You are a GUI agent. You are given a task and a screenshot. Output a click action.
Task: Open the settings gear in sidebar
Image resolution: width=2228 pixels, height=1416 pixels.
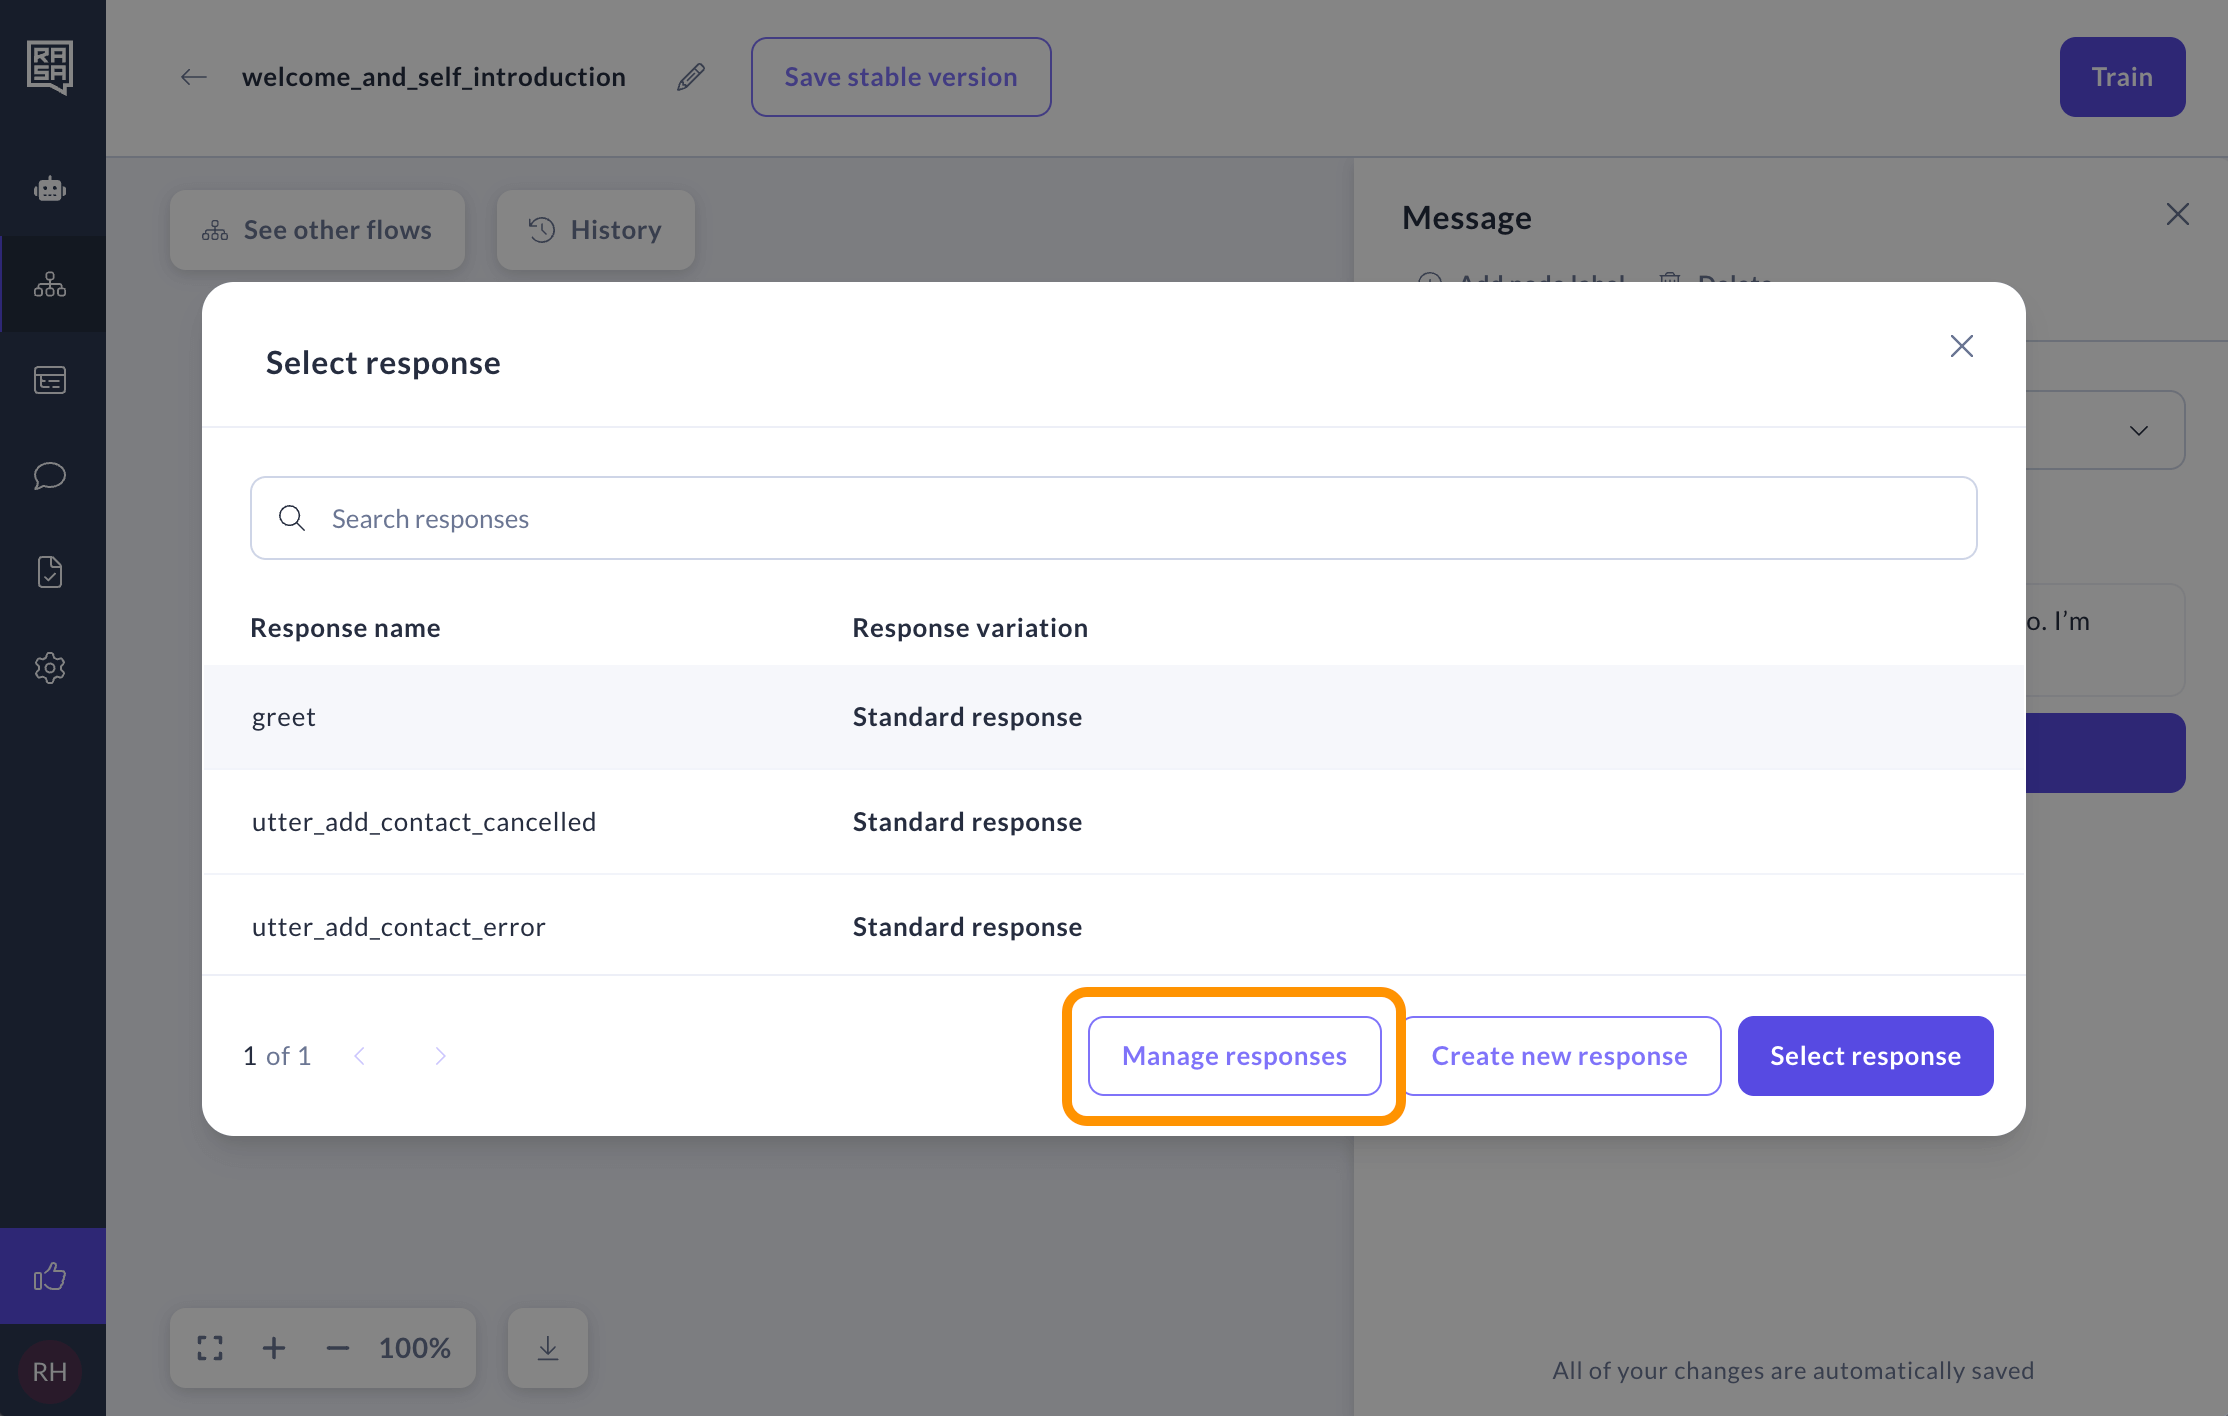coord(50,668)
